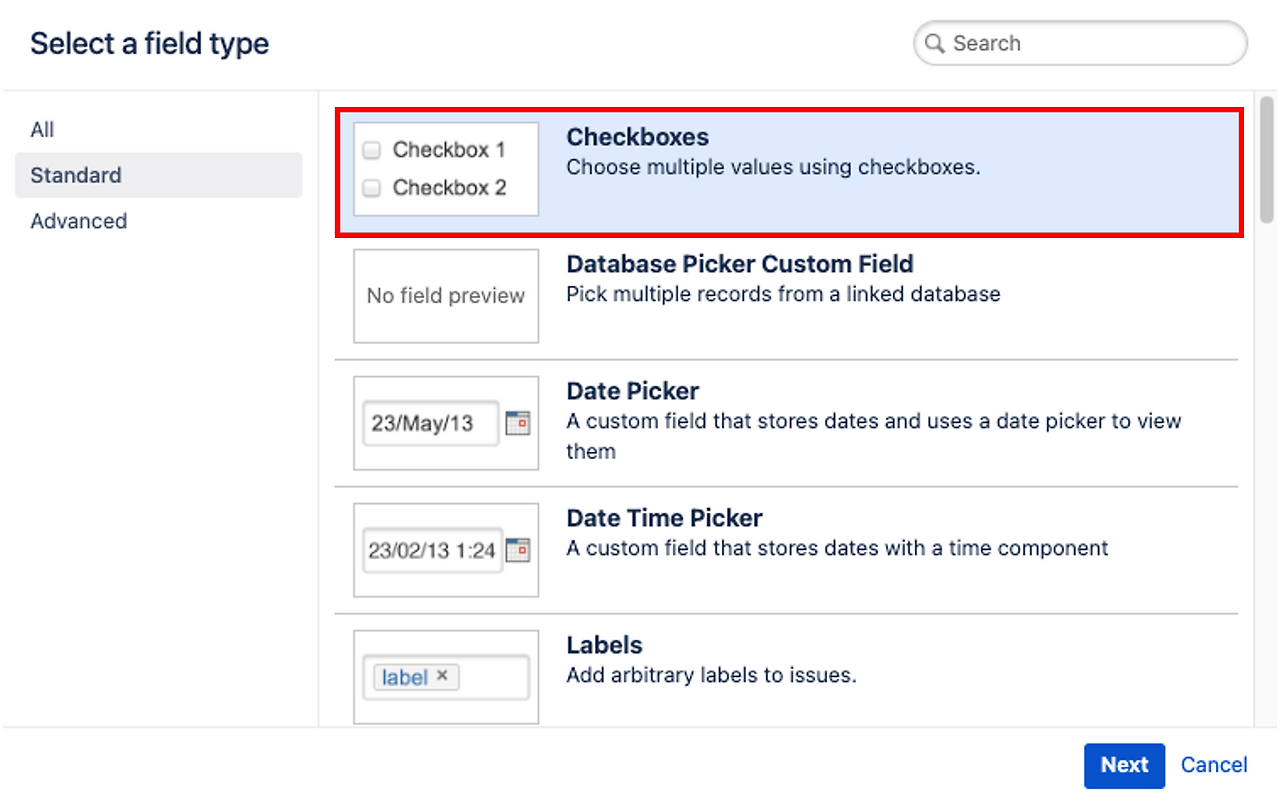The width and height of the screenshot is (1280, 805).
Task: Choose the Labels field type
Action: pyautogui.click(x=604, y=646)
